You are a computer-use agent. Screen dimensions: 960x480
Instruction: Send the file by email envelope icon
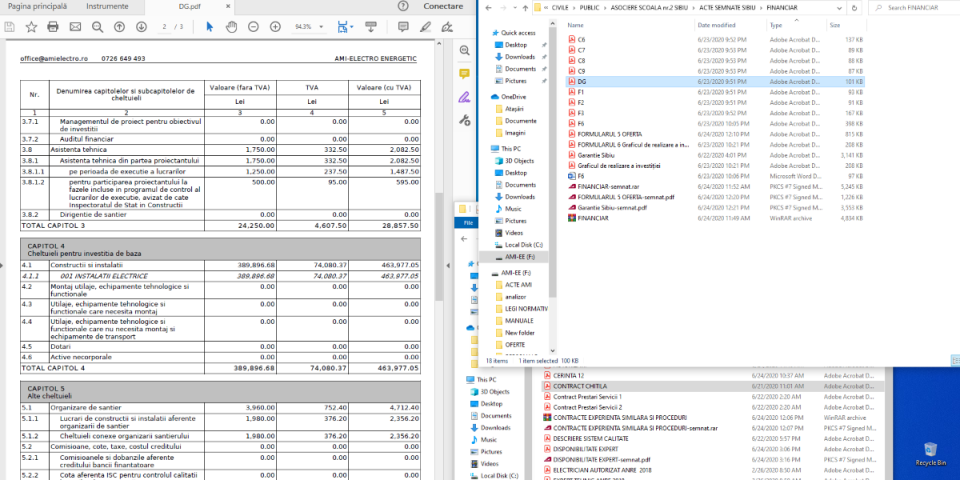tap(75, 27)
